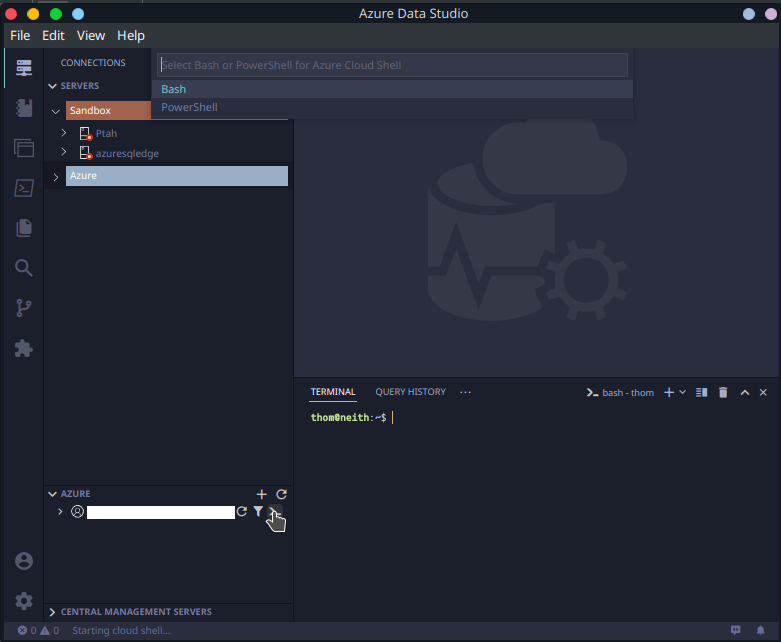Collapse the AZURE section

(x=52, y=494)
